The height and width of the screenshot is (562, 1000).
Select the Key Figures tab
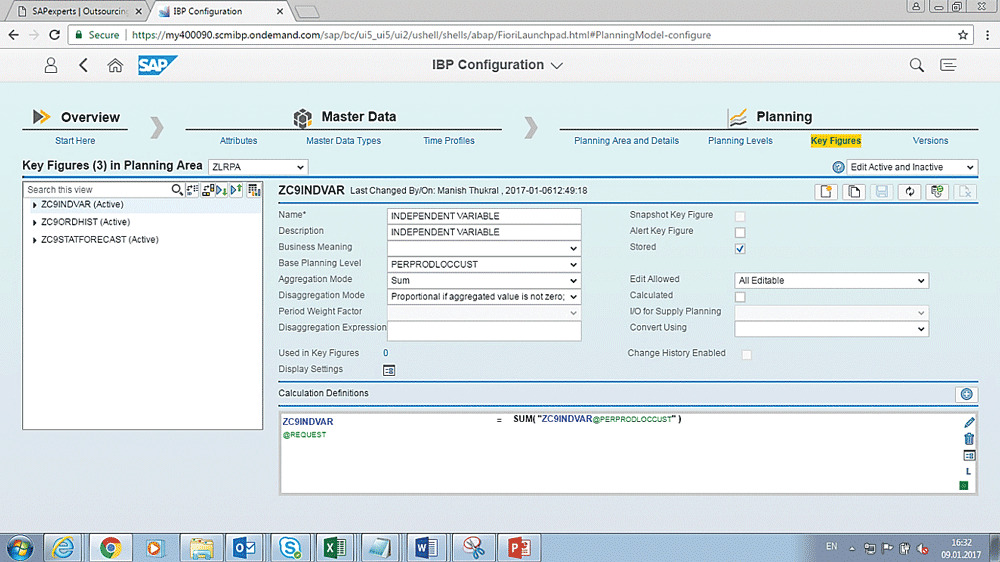click(835, 141)
